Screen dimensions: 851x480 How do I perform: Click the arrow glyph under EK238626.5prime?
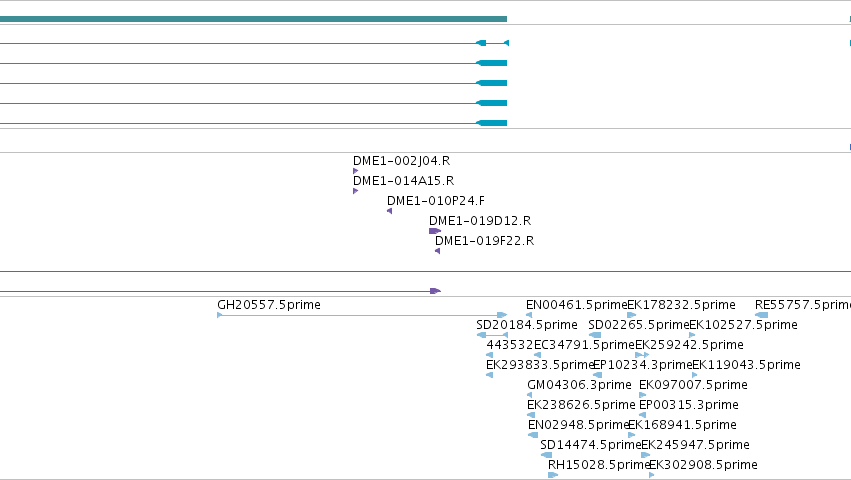(x=531, y=415)
